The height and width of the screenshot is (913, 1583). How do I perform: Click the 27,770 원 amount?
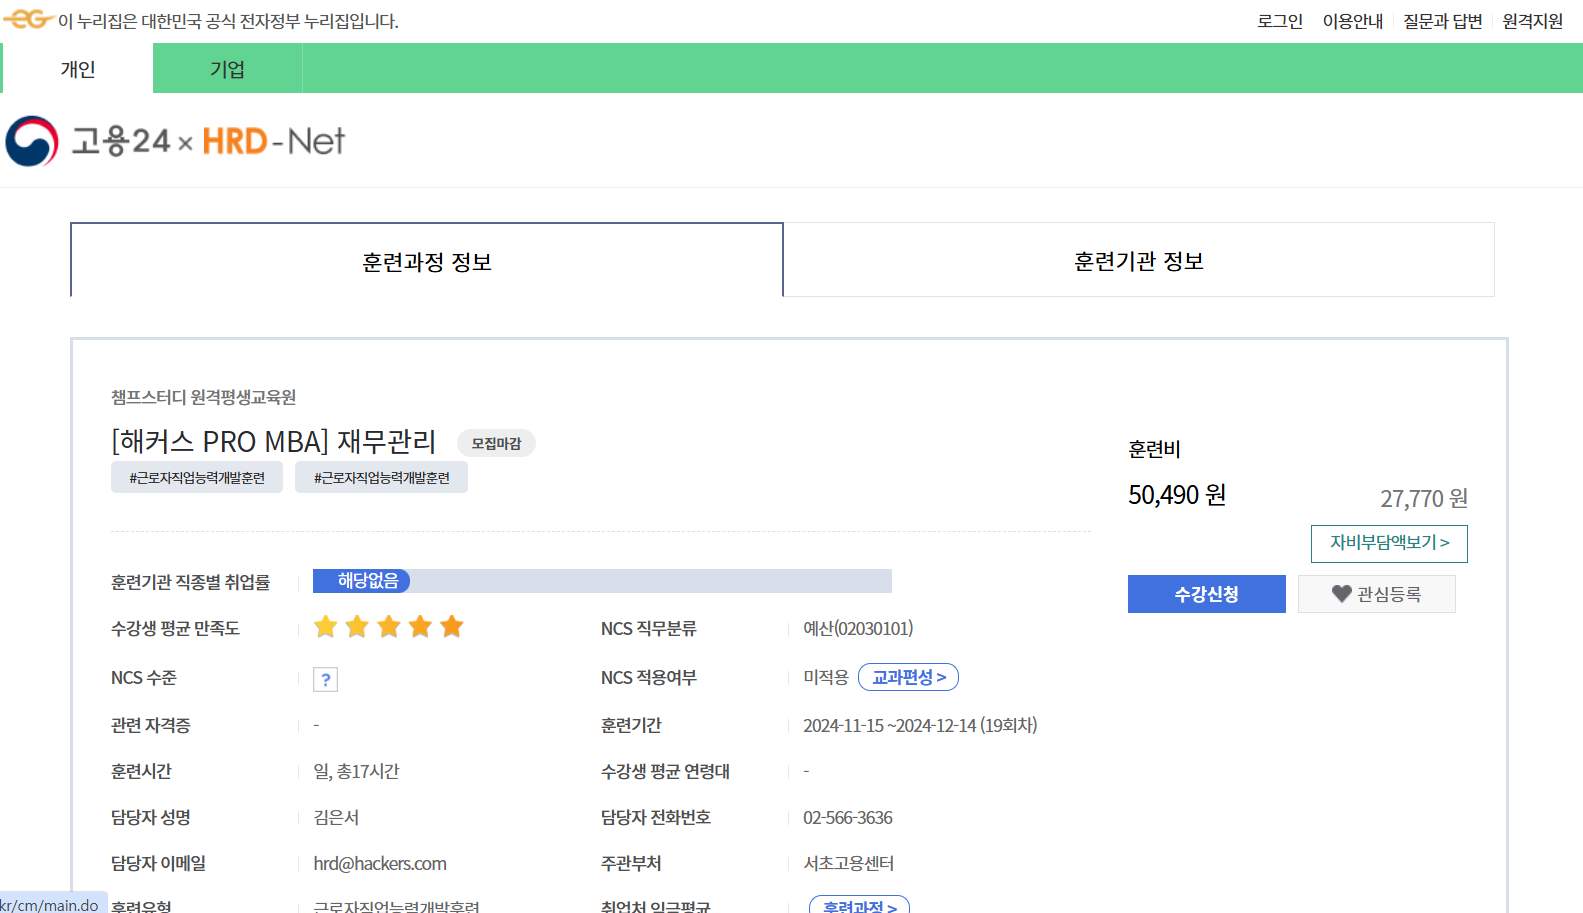point(1424,498)
